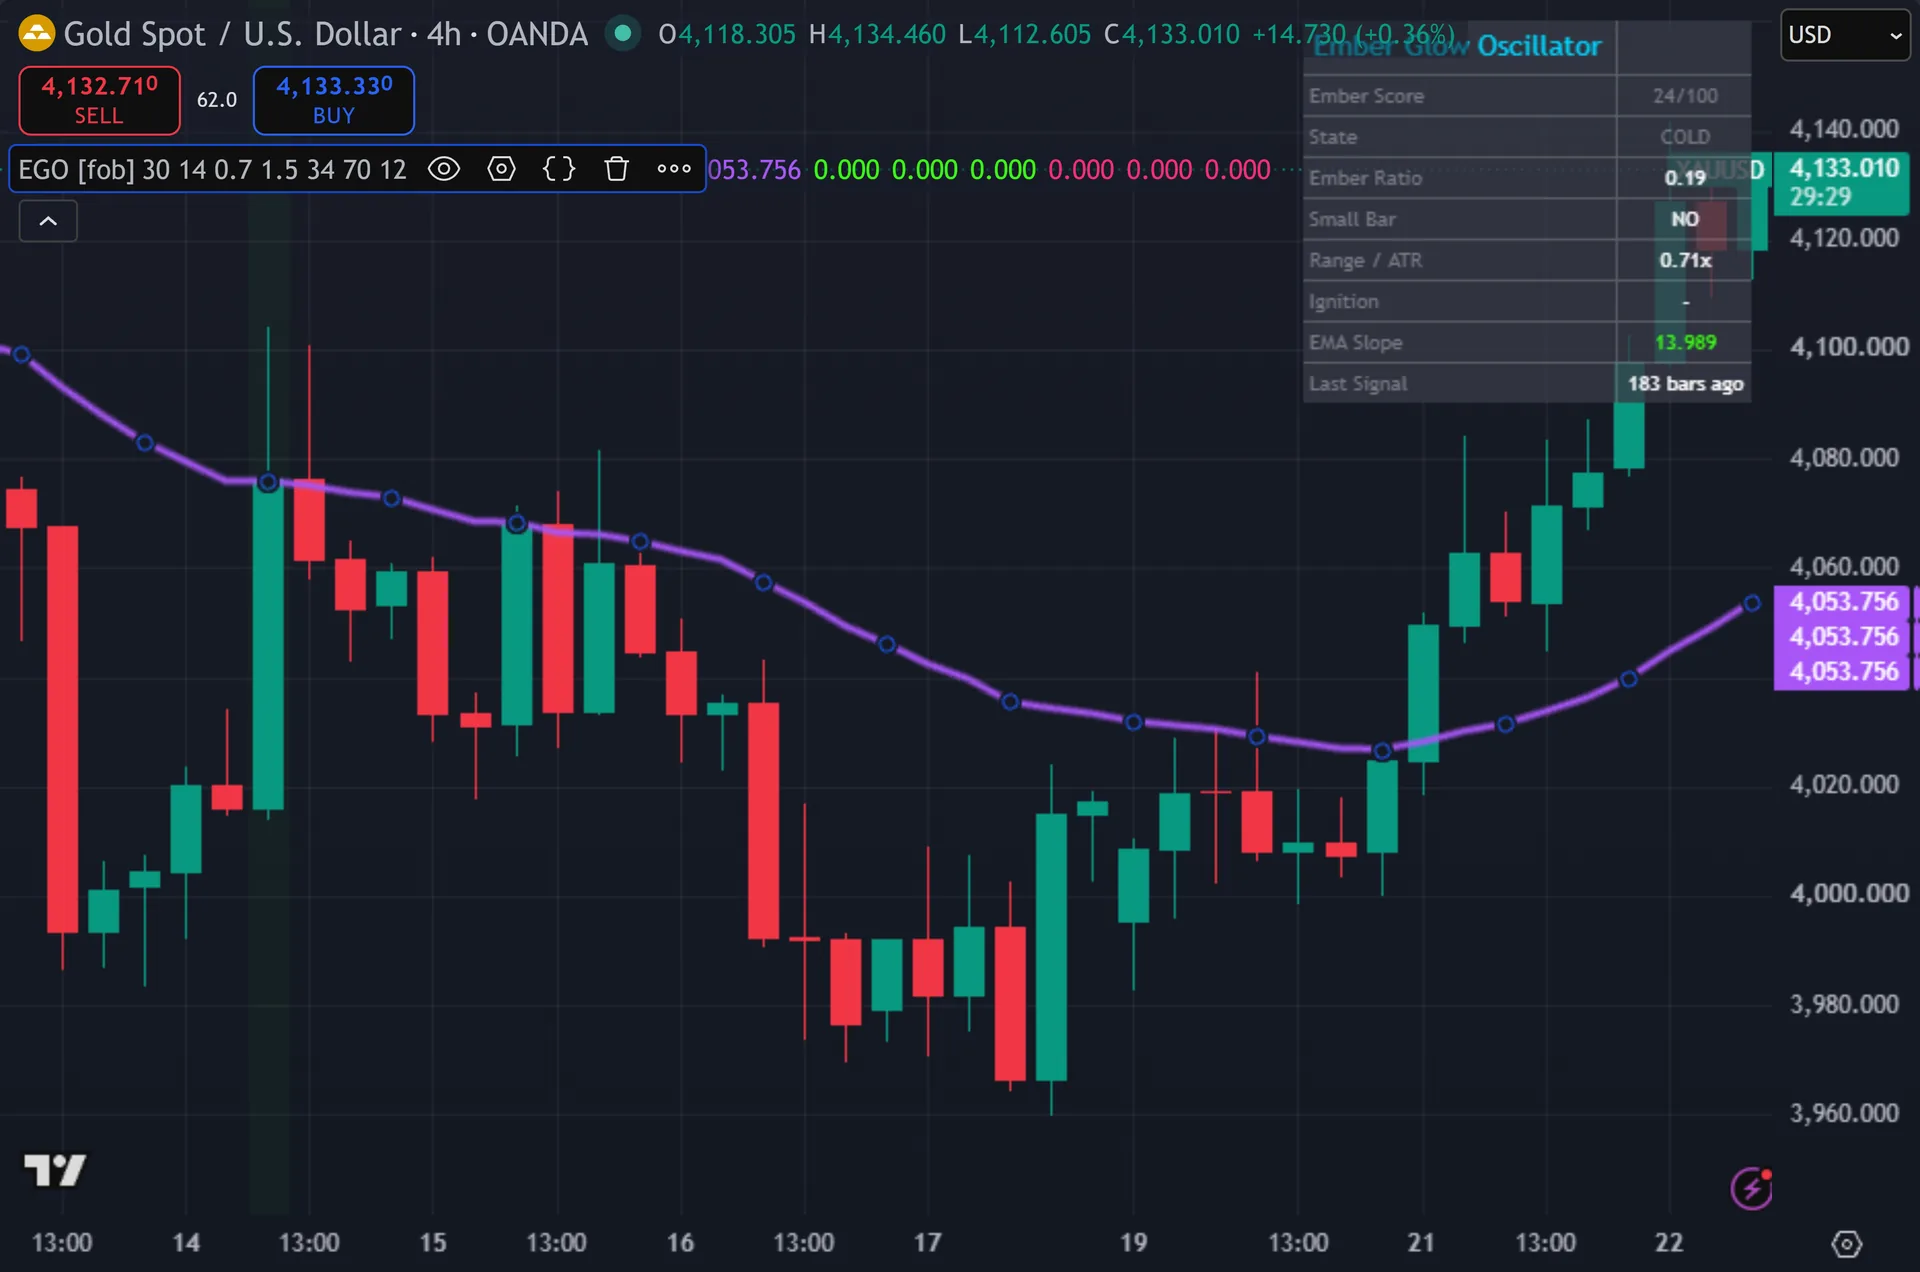Click the top purple 4,053.756 price label

pos(1842,602)
